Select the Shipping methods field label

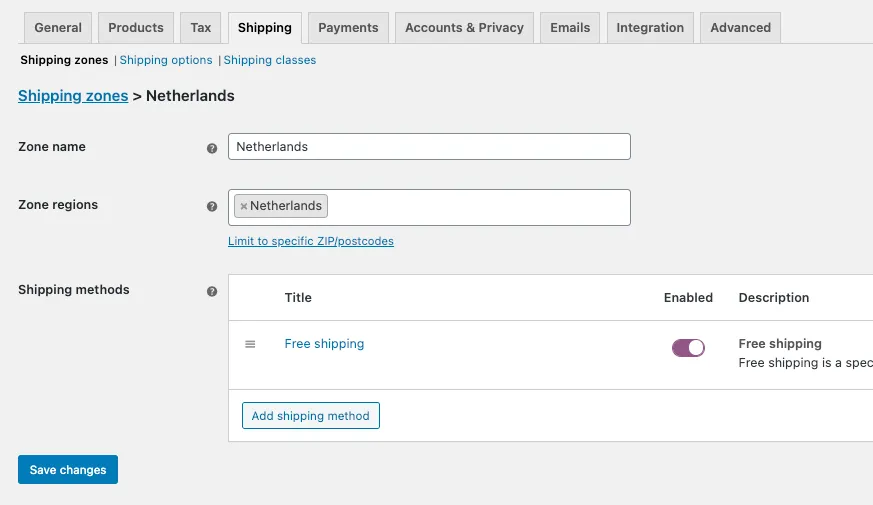tap(73, 290)
